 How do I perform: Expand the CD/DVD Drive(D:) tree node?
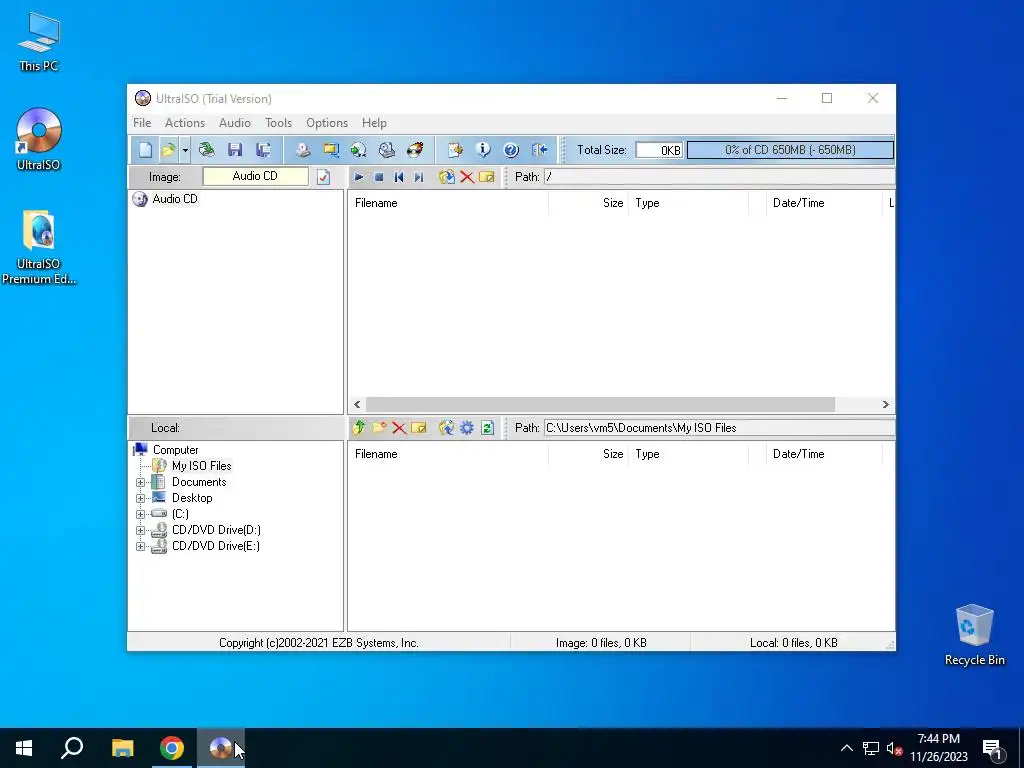(x=140, y=530)
